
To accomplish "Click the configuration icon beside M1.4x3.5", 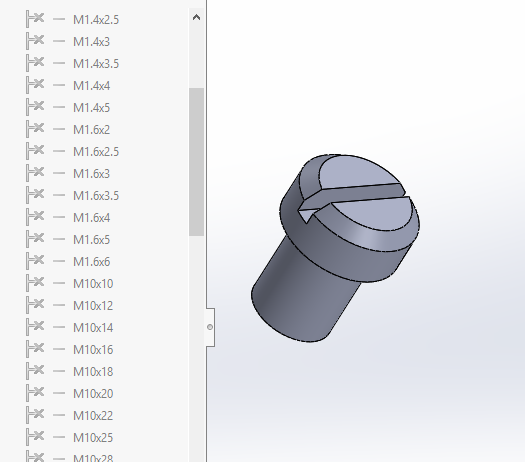I will coord(35,63).
